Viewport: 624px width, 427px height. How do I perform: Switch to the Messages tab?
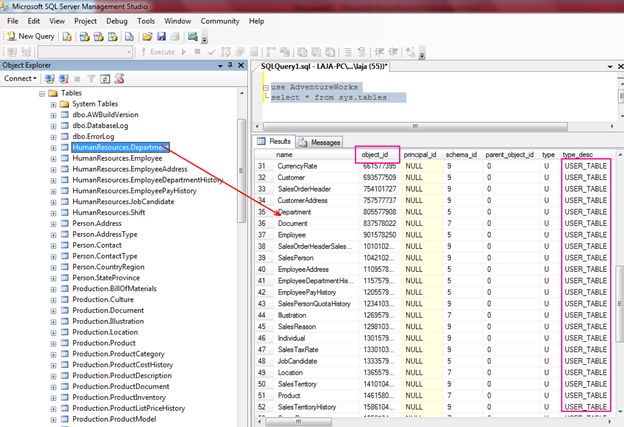click(320, 142)
